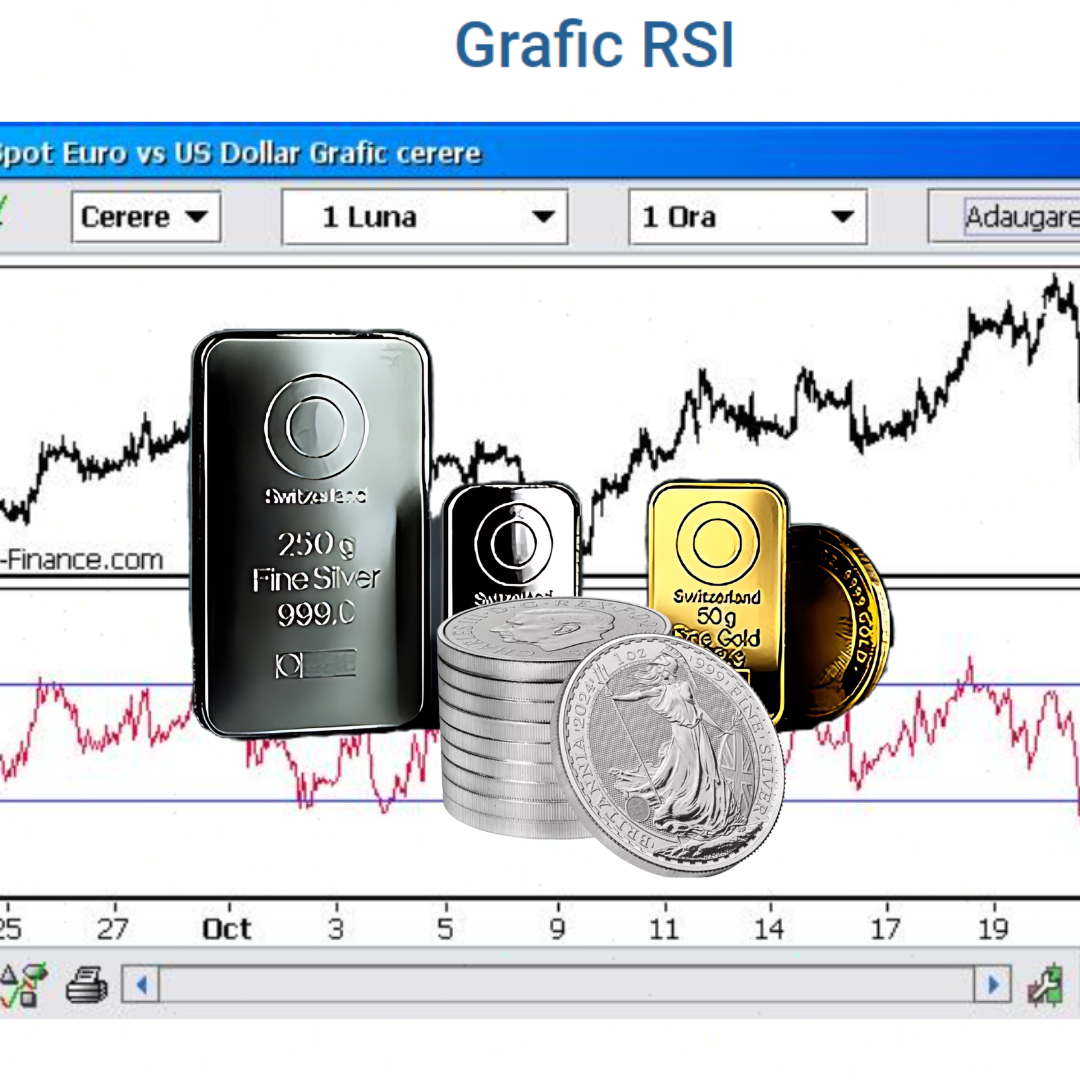
Task: Expand the 1 Luna period dropdown
Action: [425, 217]
